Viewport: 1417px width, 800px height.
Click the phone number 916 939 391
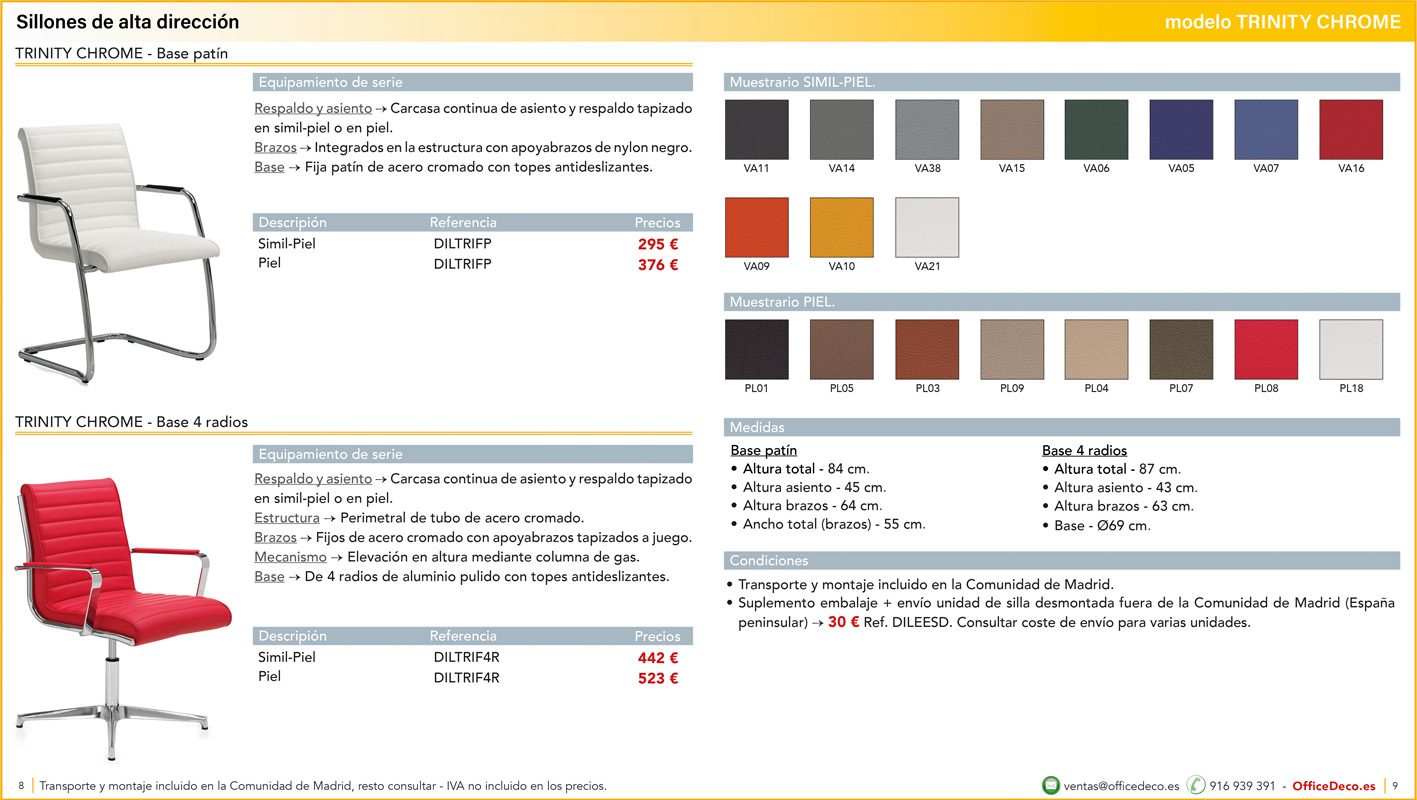click(x=1242, y=786)
